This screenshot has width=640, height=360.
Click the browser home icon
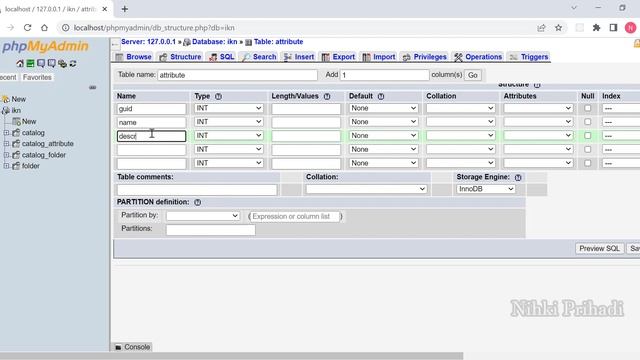point(44,28)
